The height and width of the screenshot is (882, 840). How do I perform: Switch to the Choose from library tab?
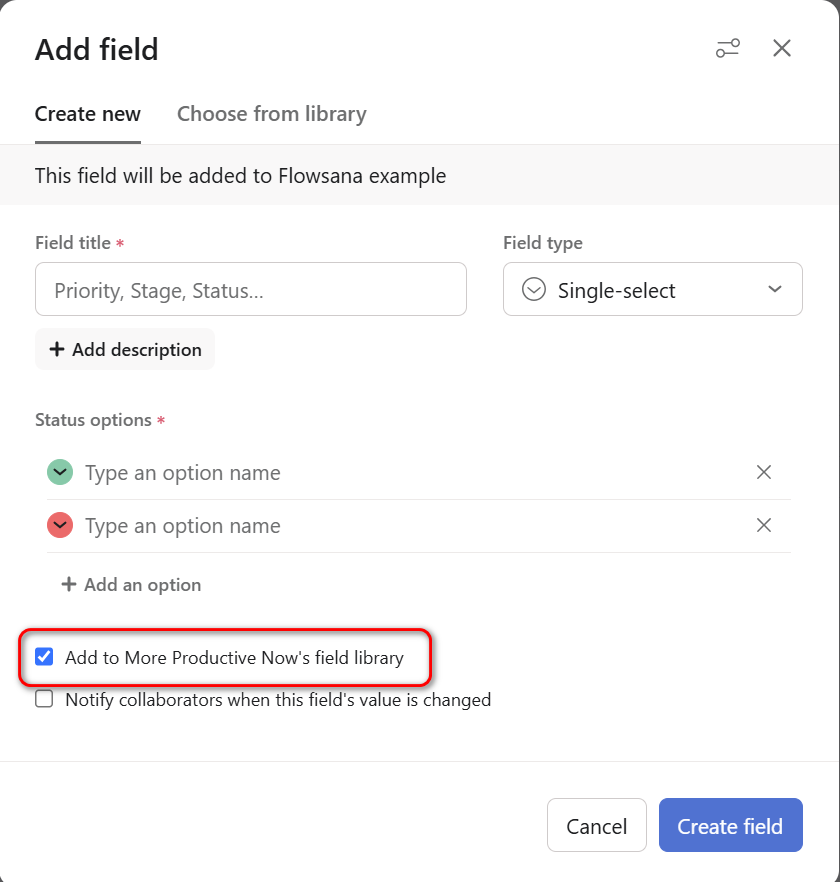[271, 114]
